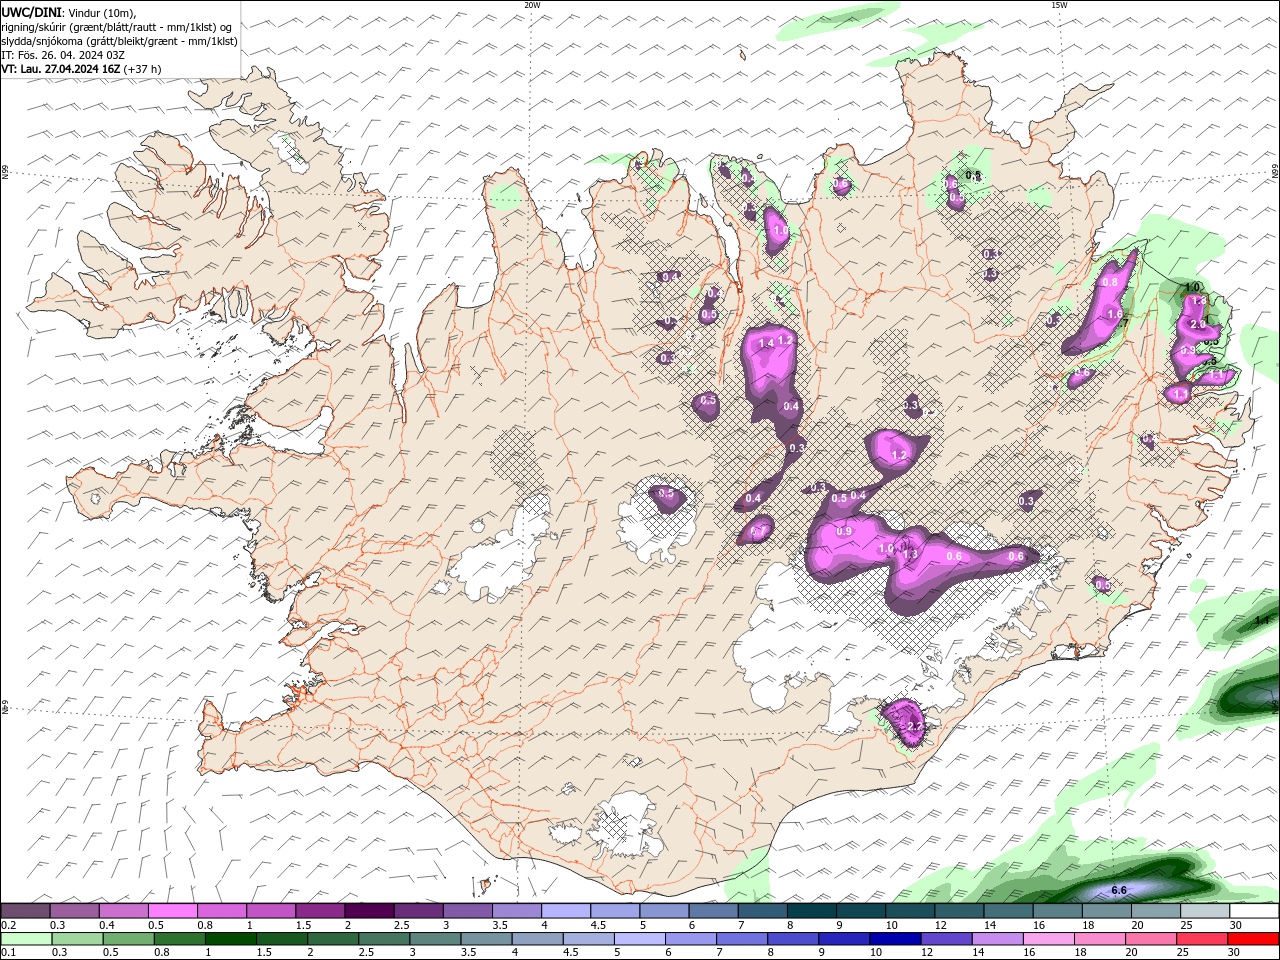Pick the dark navy blue swatch labeled 10 in lower legend

pyautogui.click(x=893, y=939)
